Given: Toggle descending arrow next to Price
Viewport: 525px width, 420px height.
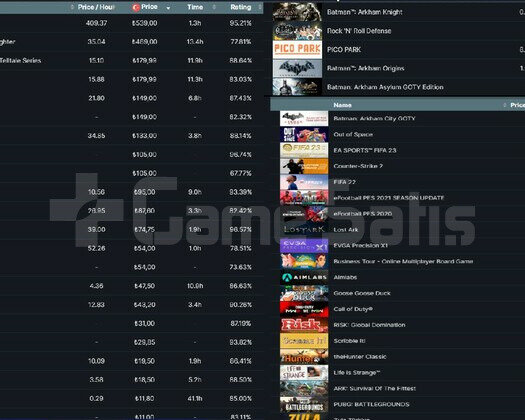Looking at the screenshot, I should pos(168,8).
